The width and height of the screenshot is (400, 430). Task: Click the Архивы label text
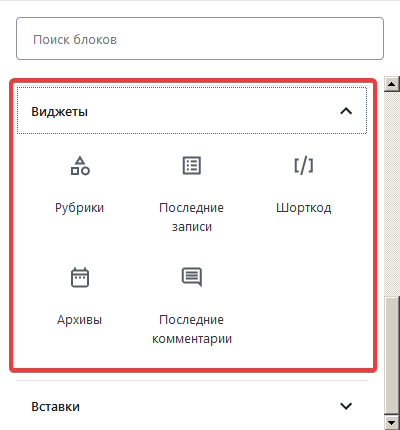80,320
